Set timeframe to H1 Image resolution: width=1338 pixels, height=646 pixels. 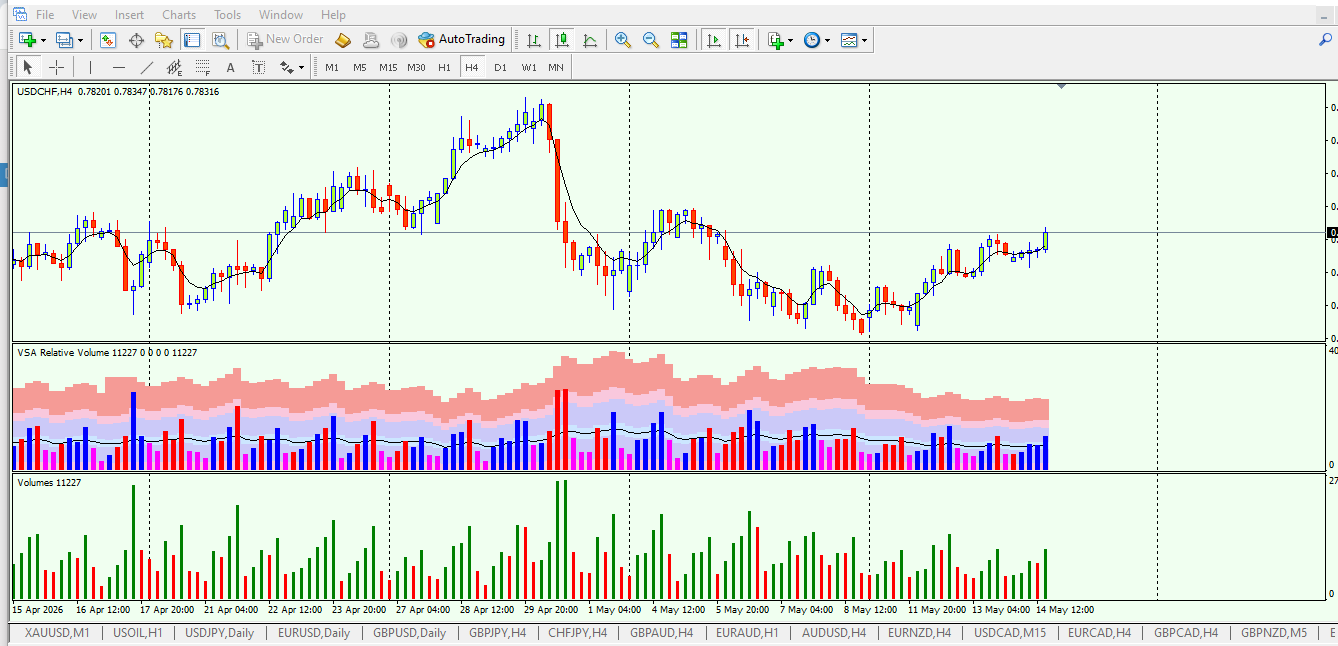(x=444, y=68)
